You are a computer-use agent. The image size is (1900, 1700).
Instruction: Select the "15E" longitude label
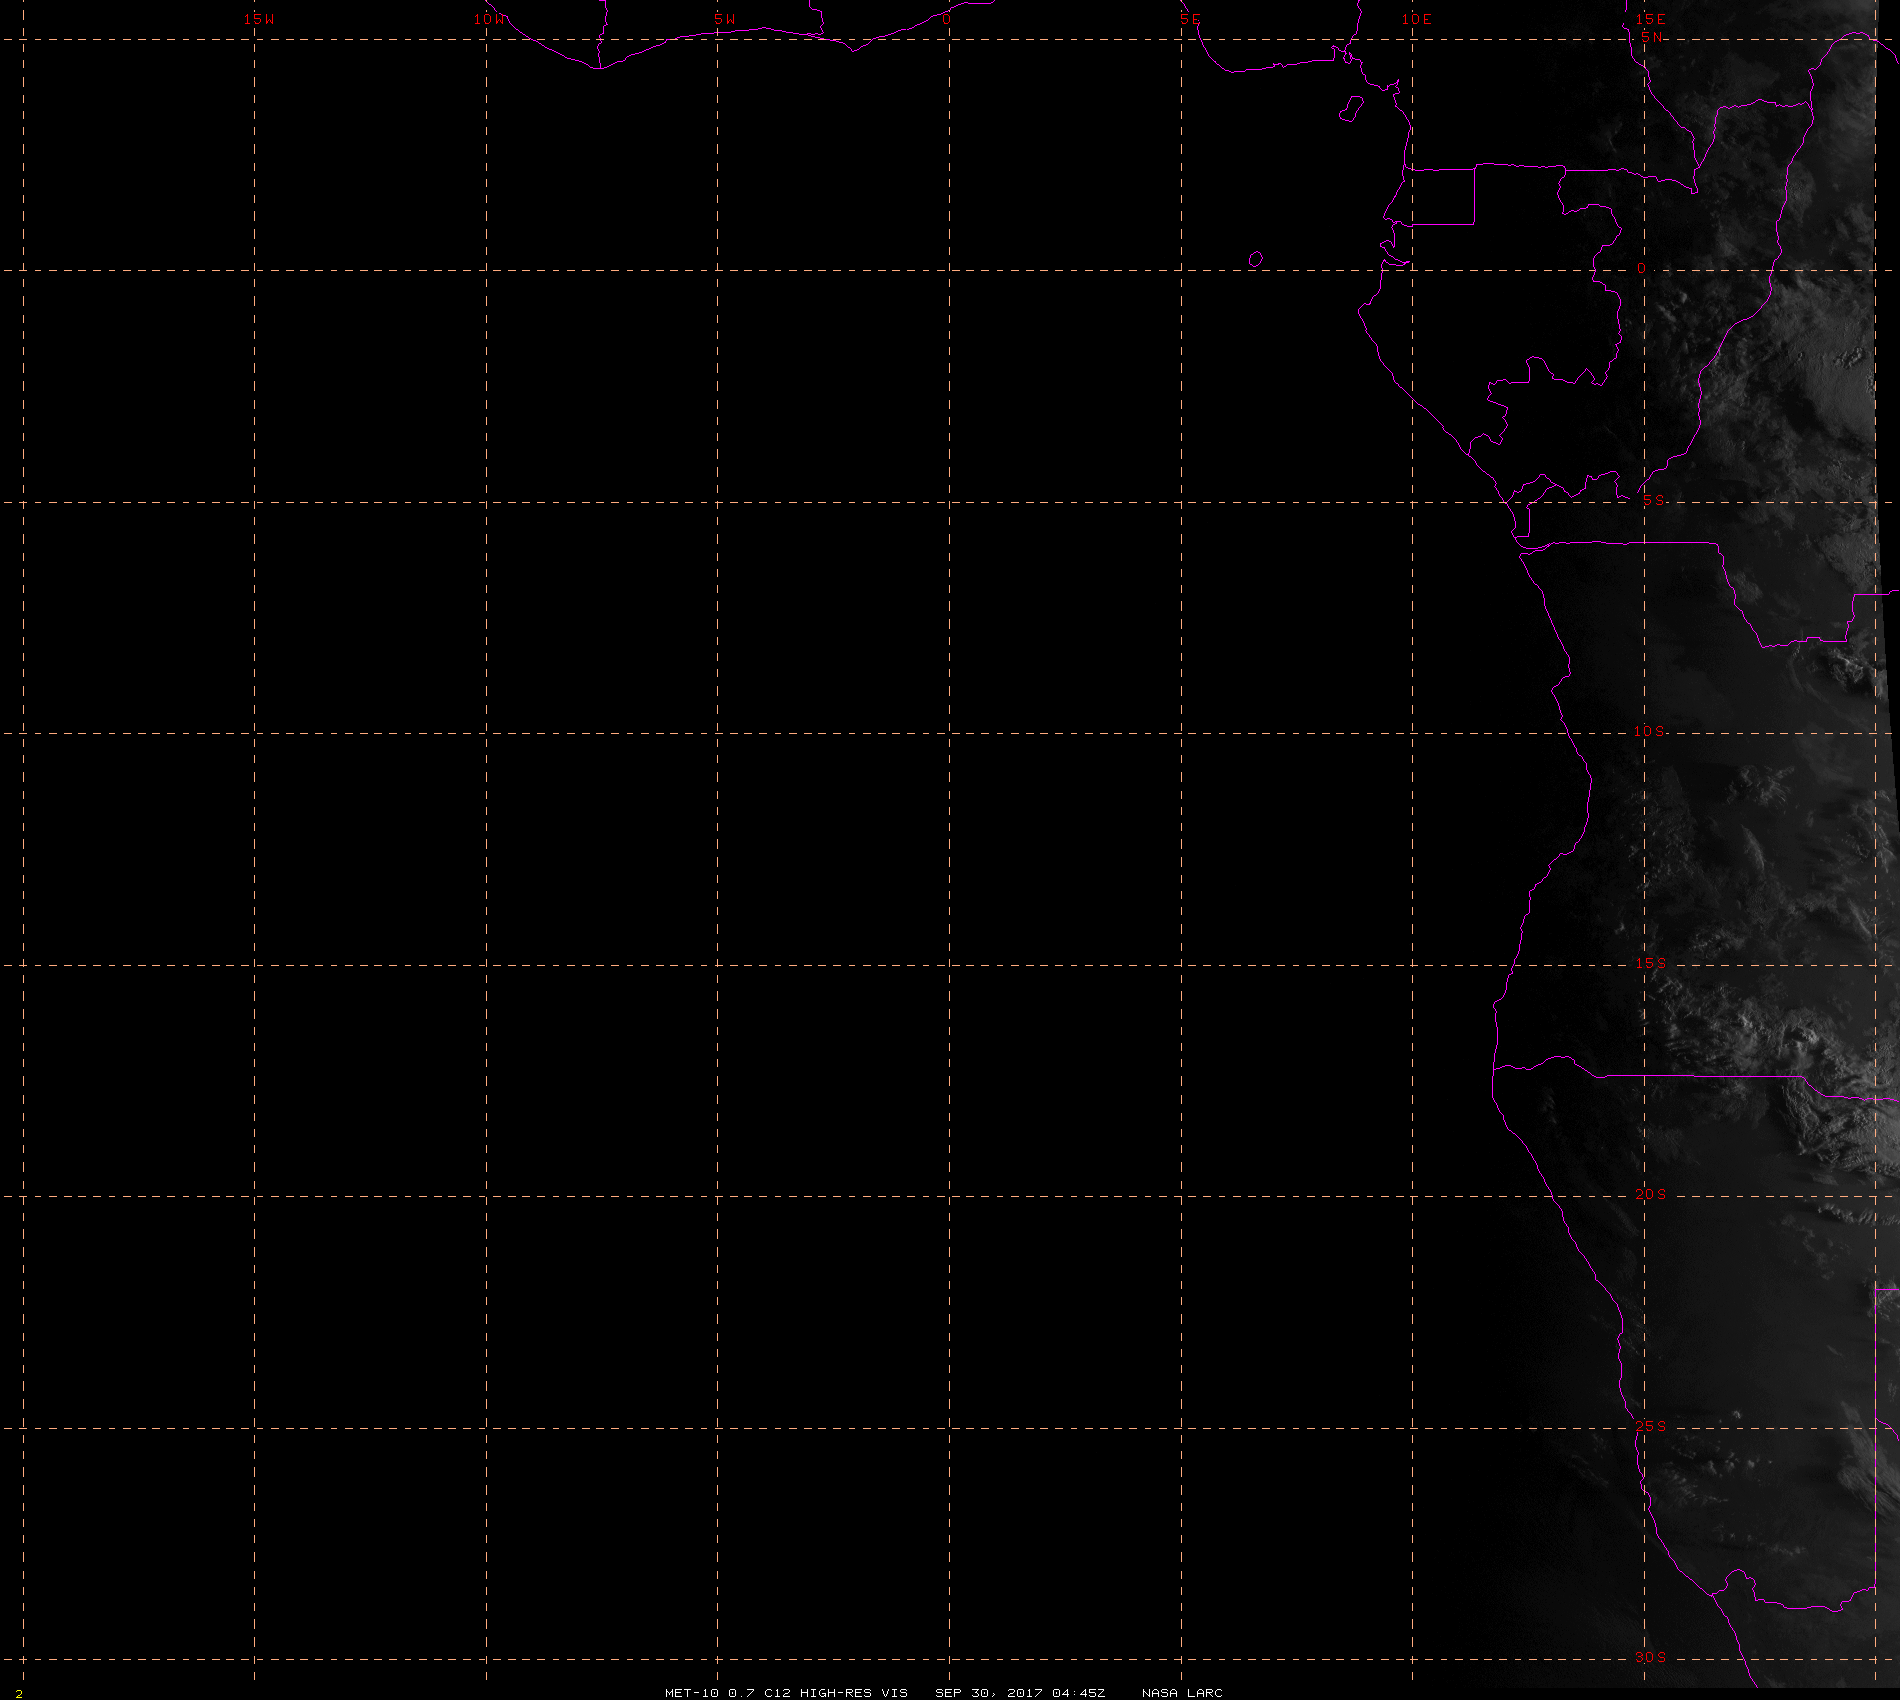click(x=1650, y=19)
